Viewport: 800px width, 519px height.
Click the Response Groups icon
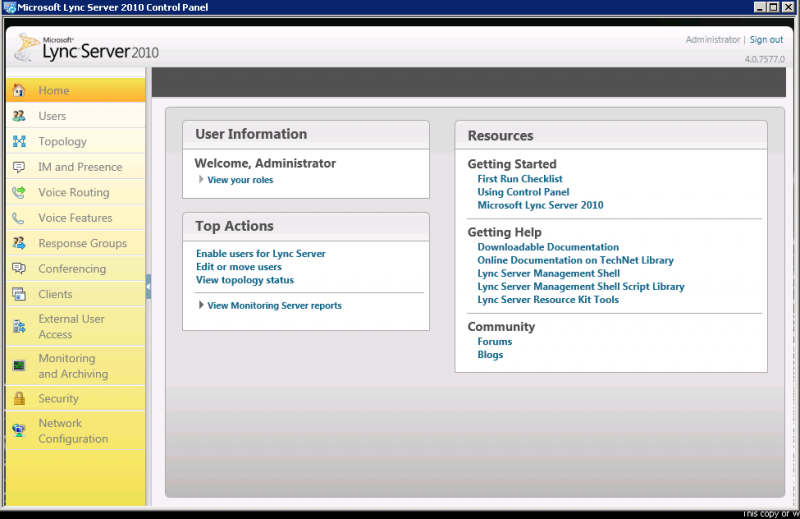point(19,243)
